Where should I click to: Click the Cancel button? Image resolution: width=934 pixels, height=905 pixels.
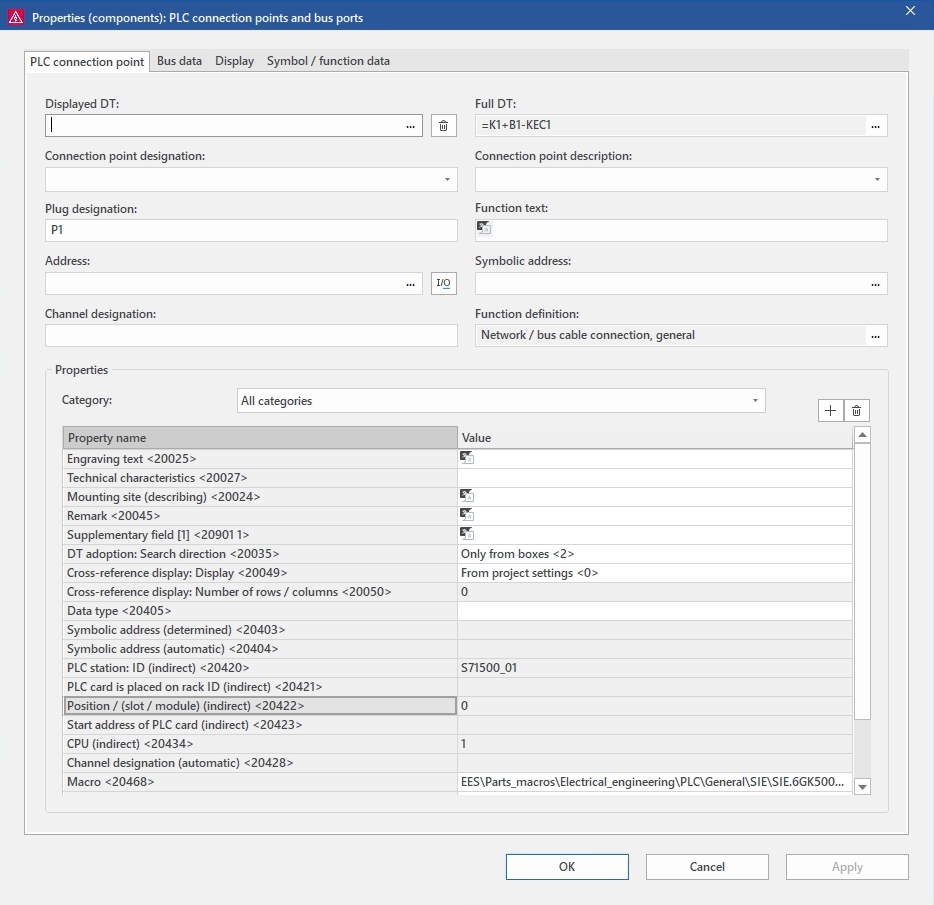(707, 867)
